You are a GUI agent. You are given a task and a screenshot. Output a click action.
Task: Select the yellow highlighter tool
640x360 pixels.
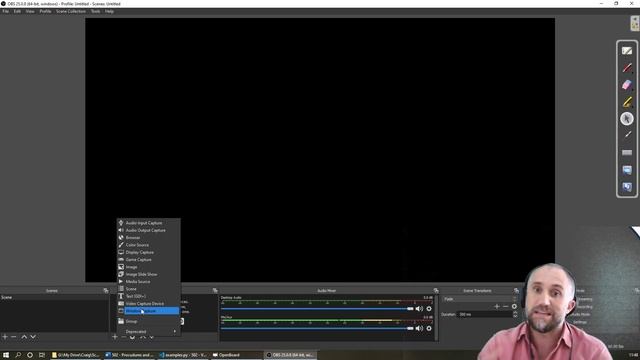[x=627, y=102]
